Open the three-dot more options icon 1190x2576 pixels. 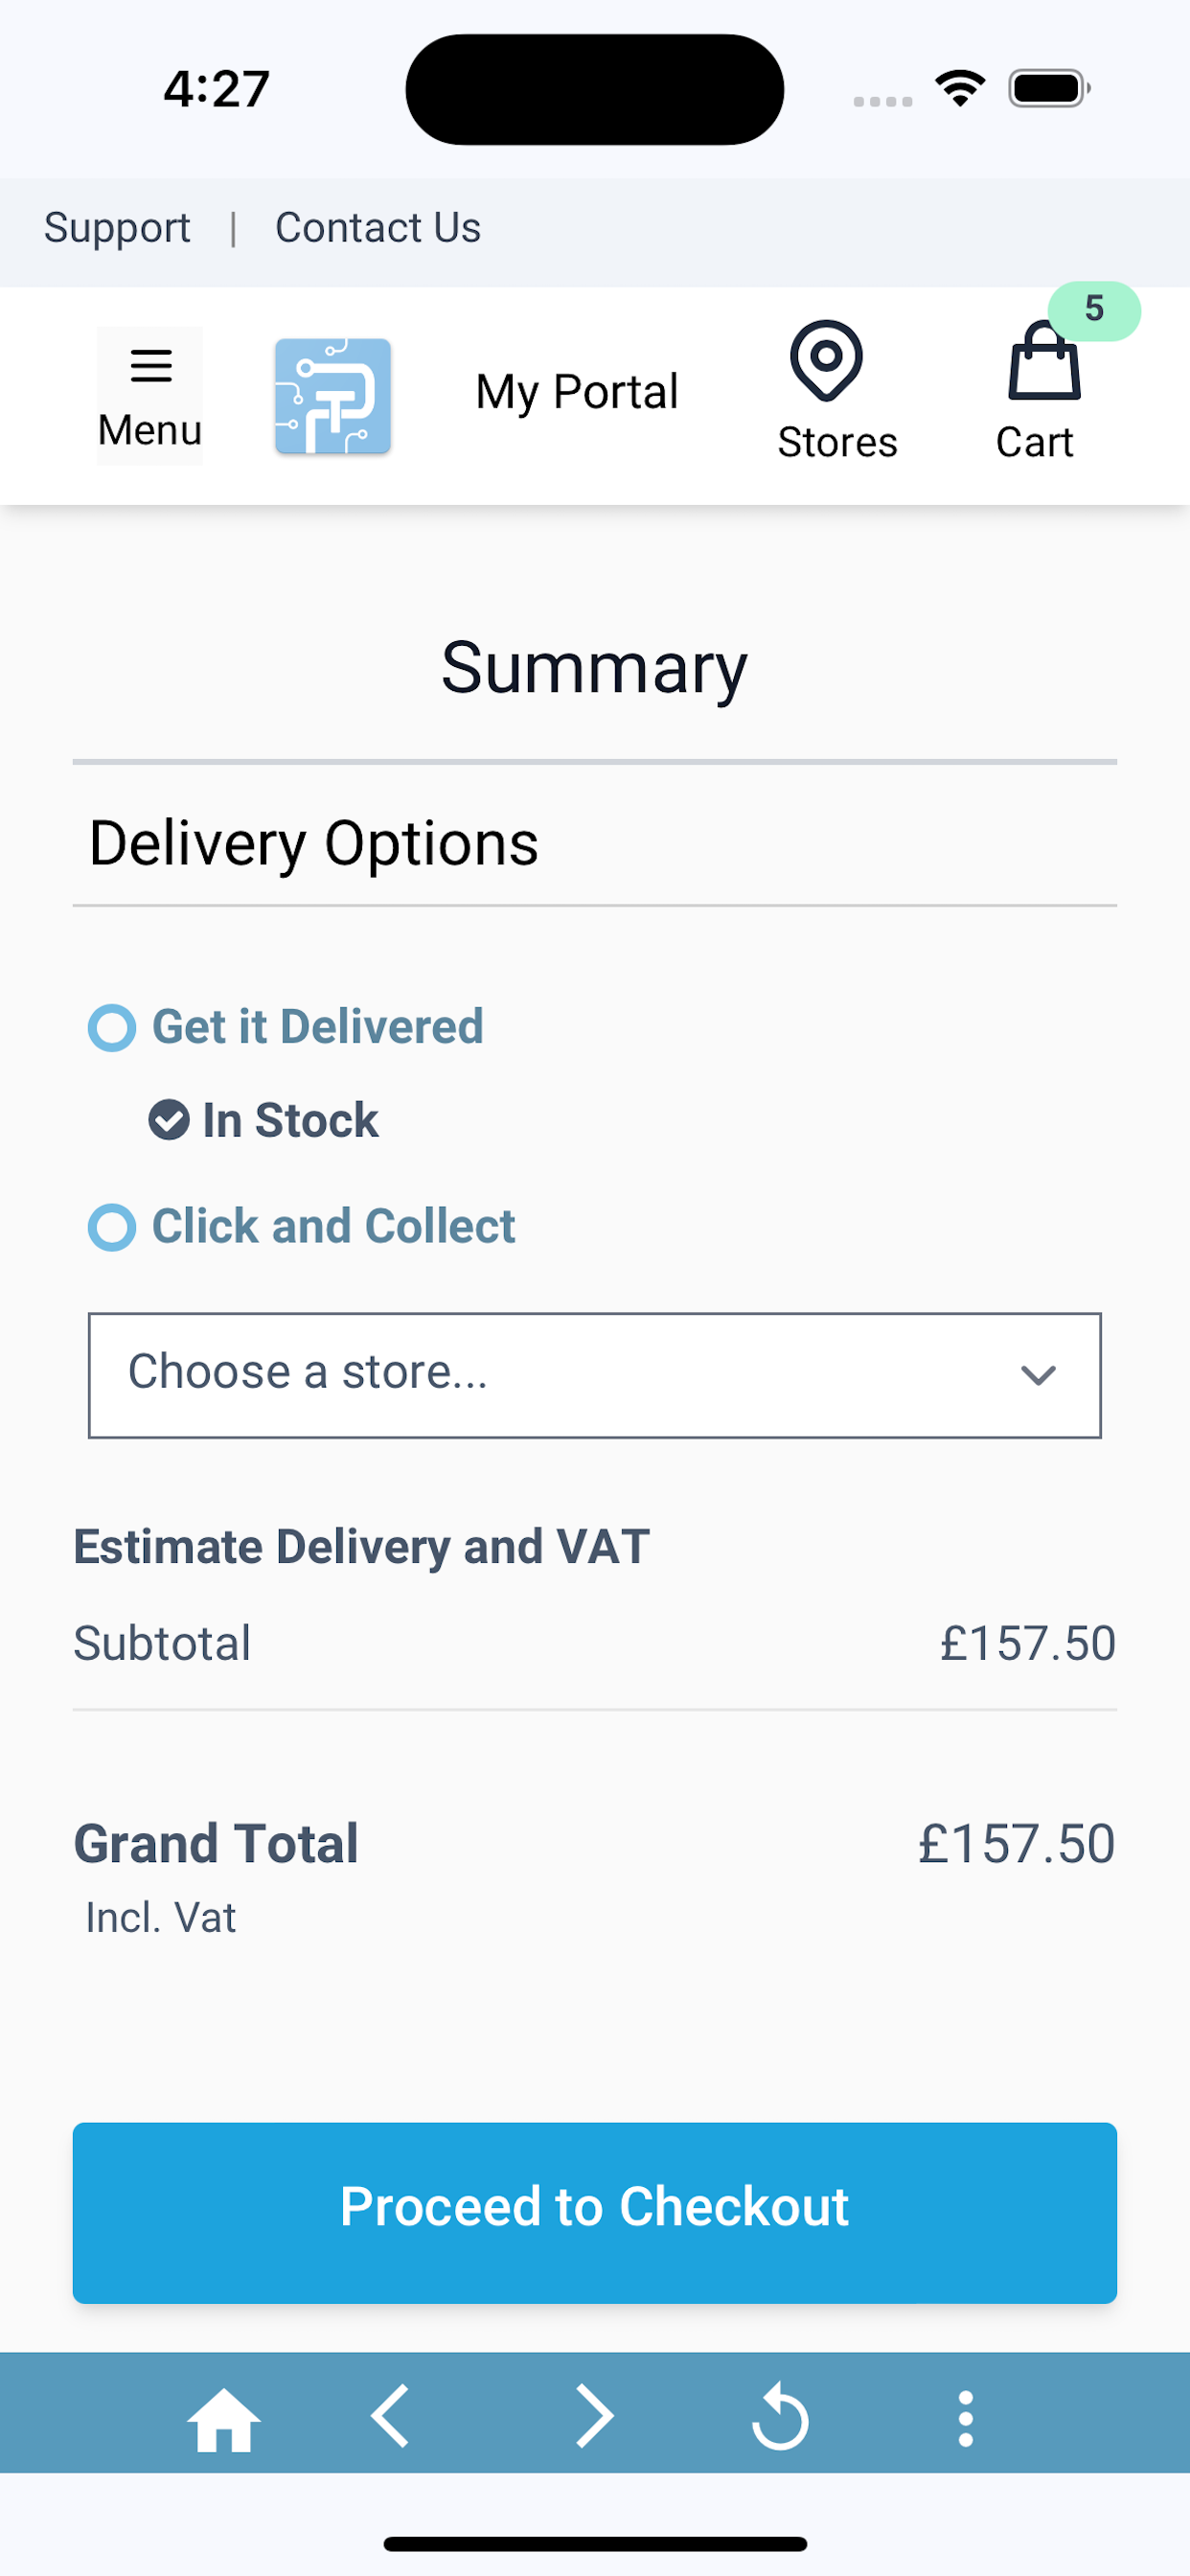coord(965,2419)
